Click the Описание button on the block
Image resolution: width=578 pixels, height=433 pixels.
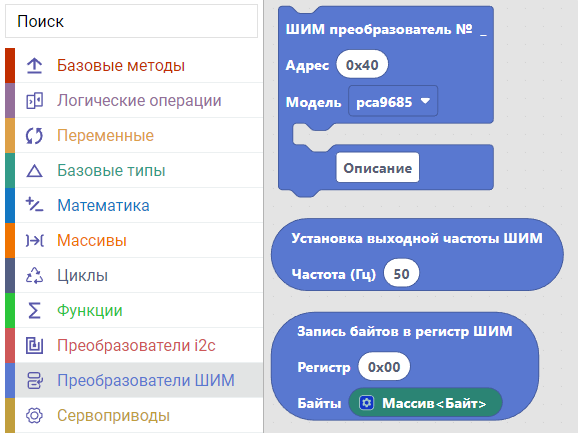(x=377, y=168)
